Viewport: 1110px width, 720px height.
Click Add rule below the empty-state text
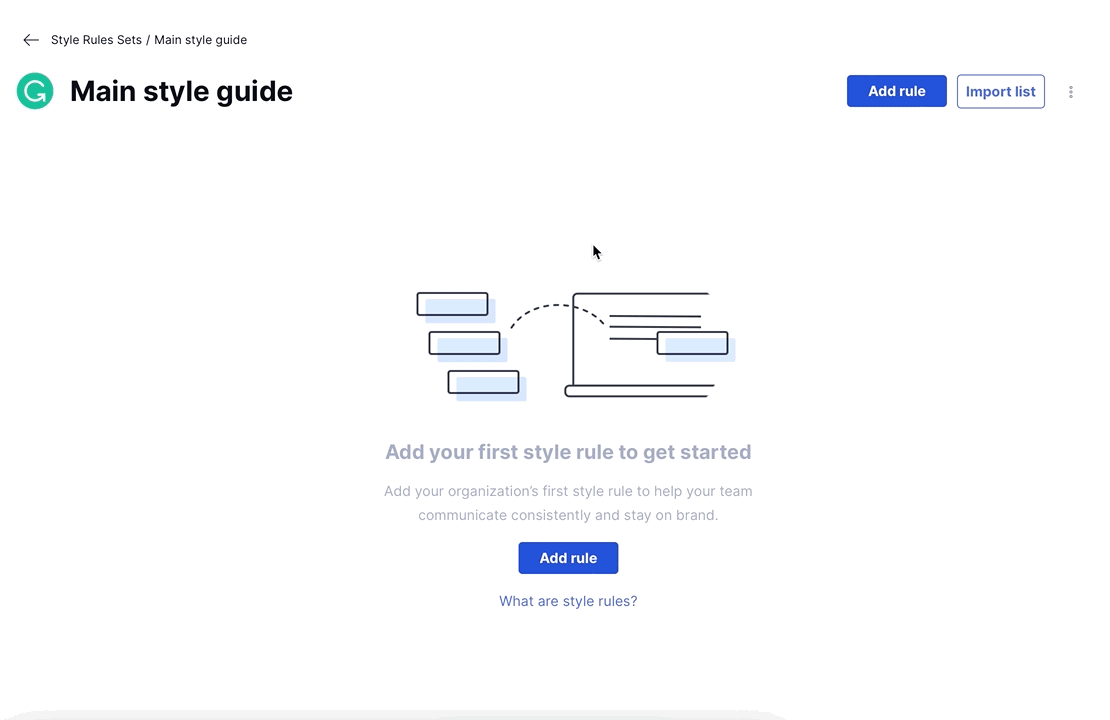[568, 558]
